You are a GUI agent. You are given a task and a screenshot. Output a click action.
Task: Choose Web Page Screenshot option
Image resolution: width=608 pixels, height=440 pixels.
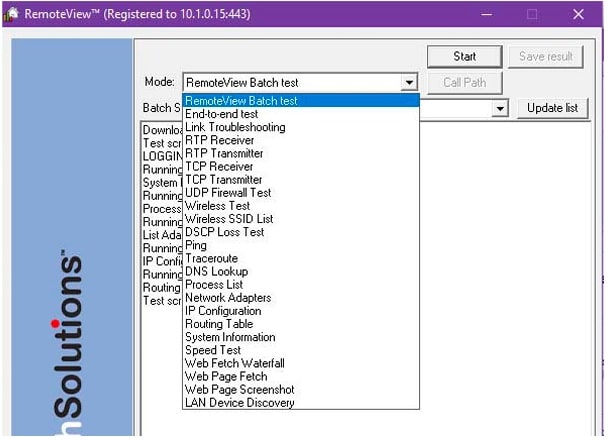coord(301,390)
